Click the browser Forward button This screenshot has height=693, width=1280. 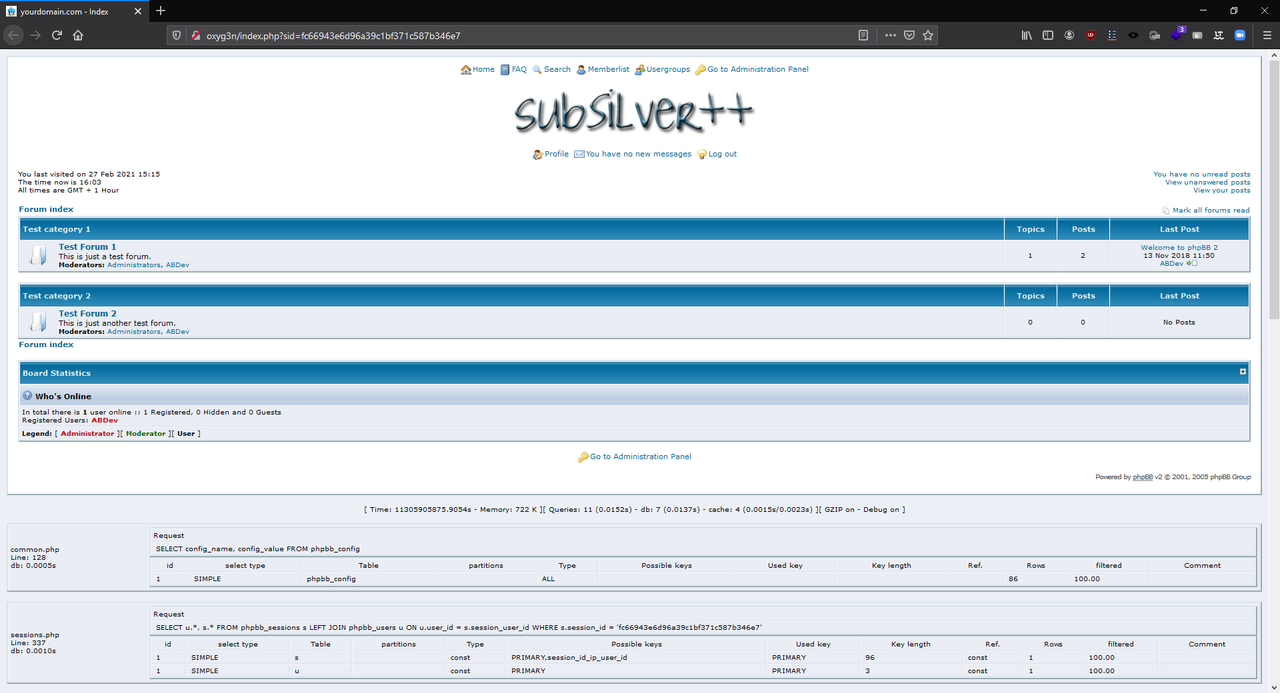click(x=36, y=35)
